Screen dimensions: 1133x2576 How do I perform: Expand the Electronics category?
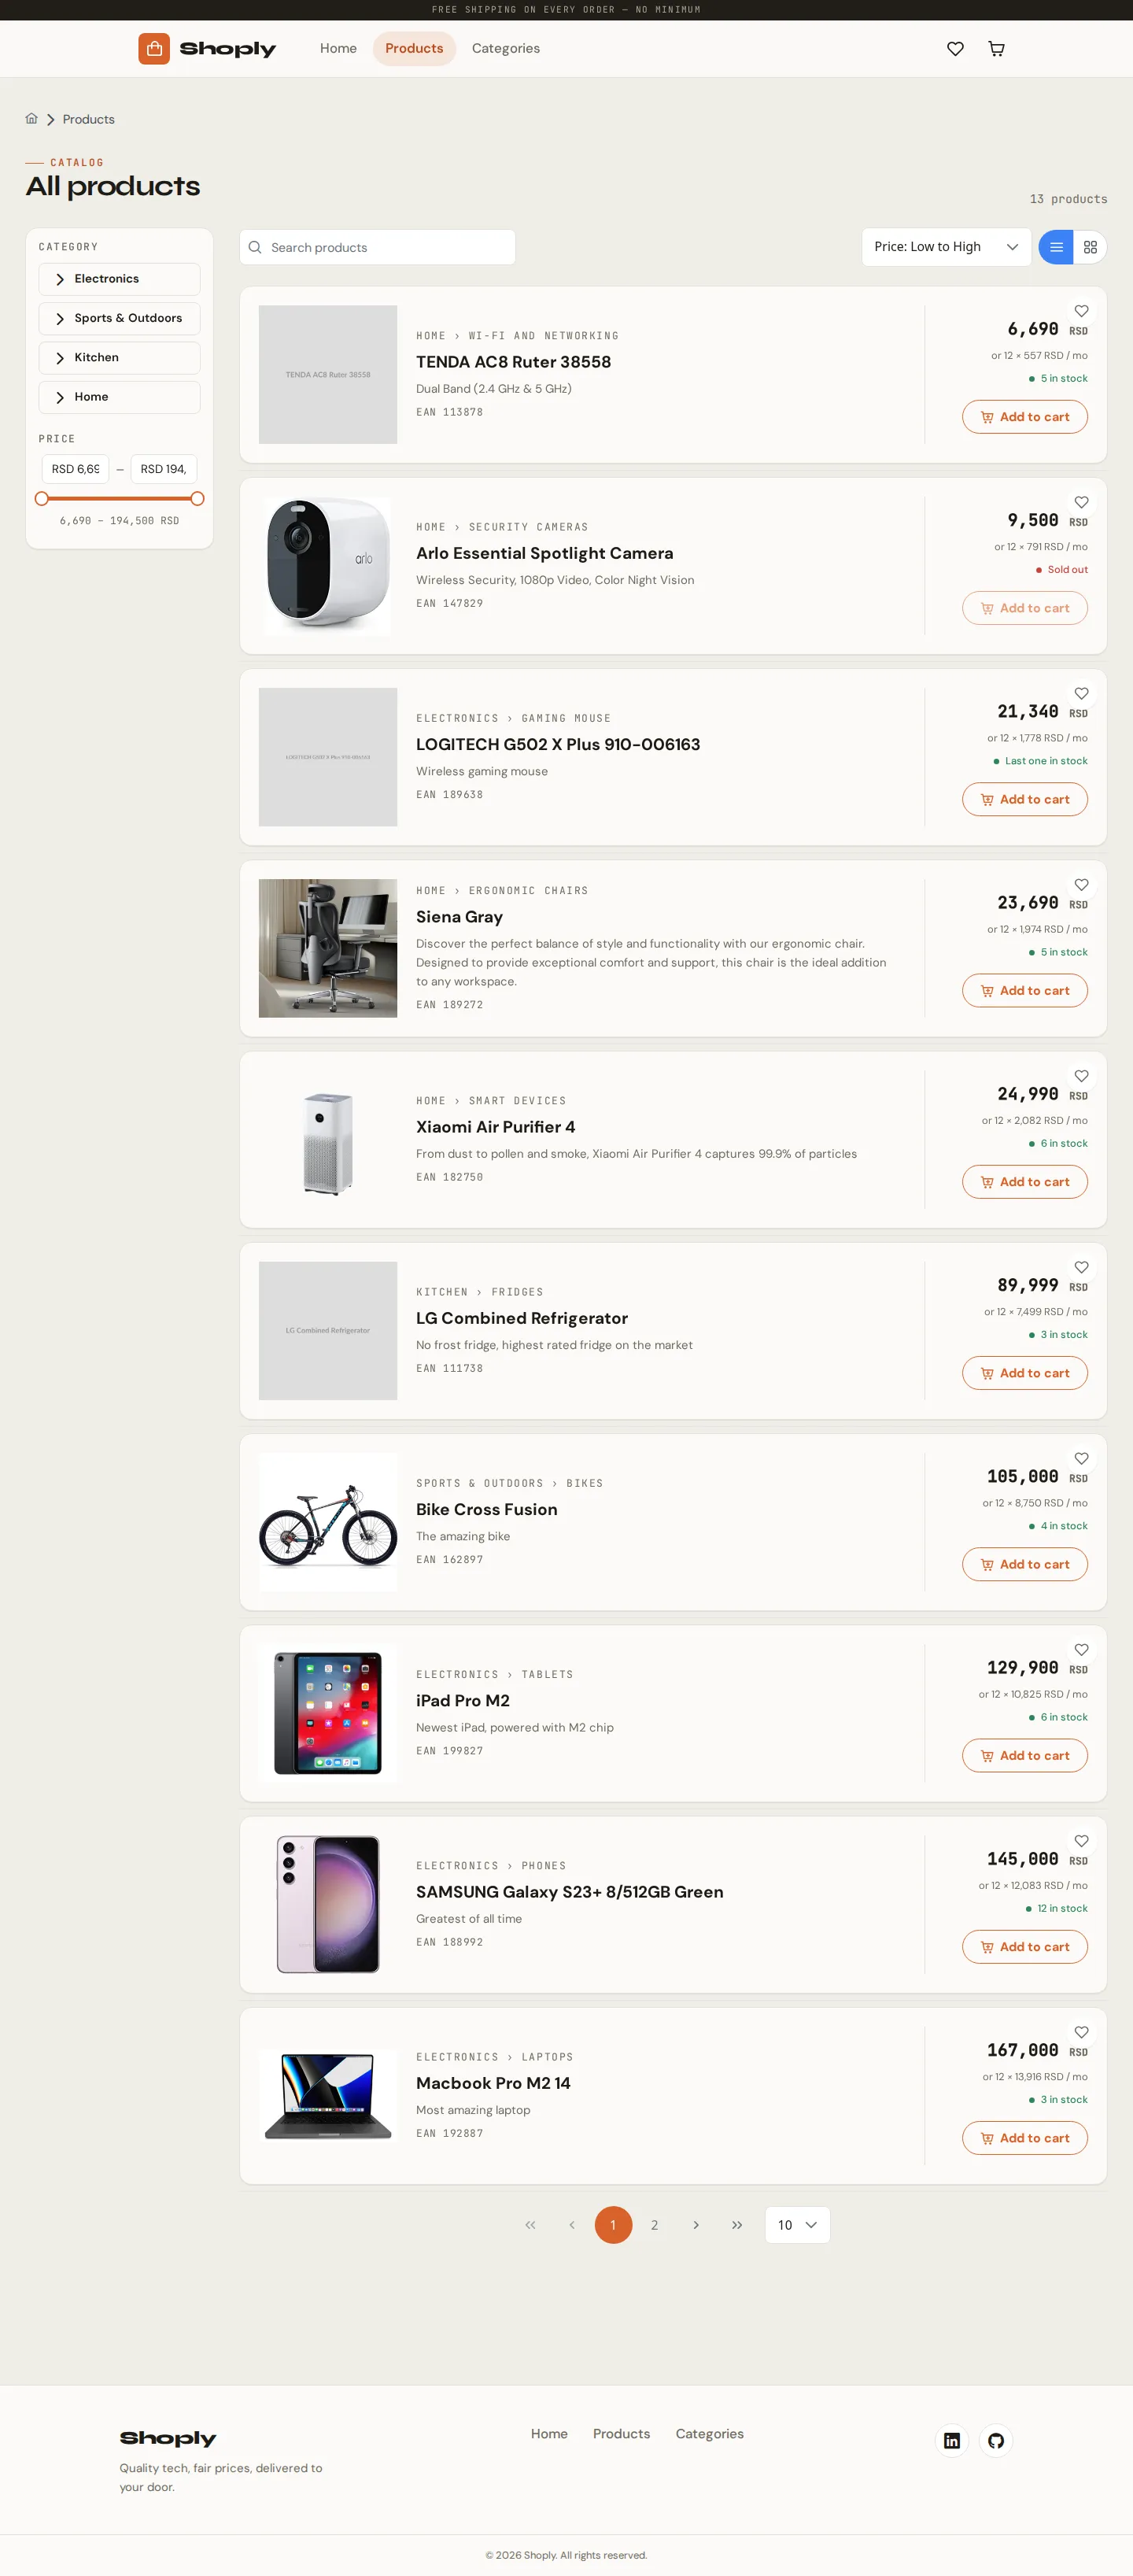(x=119, y=279)
